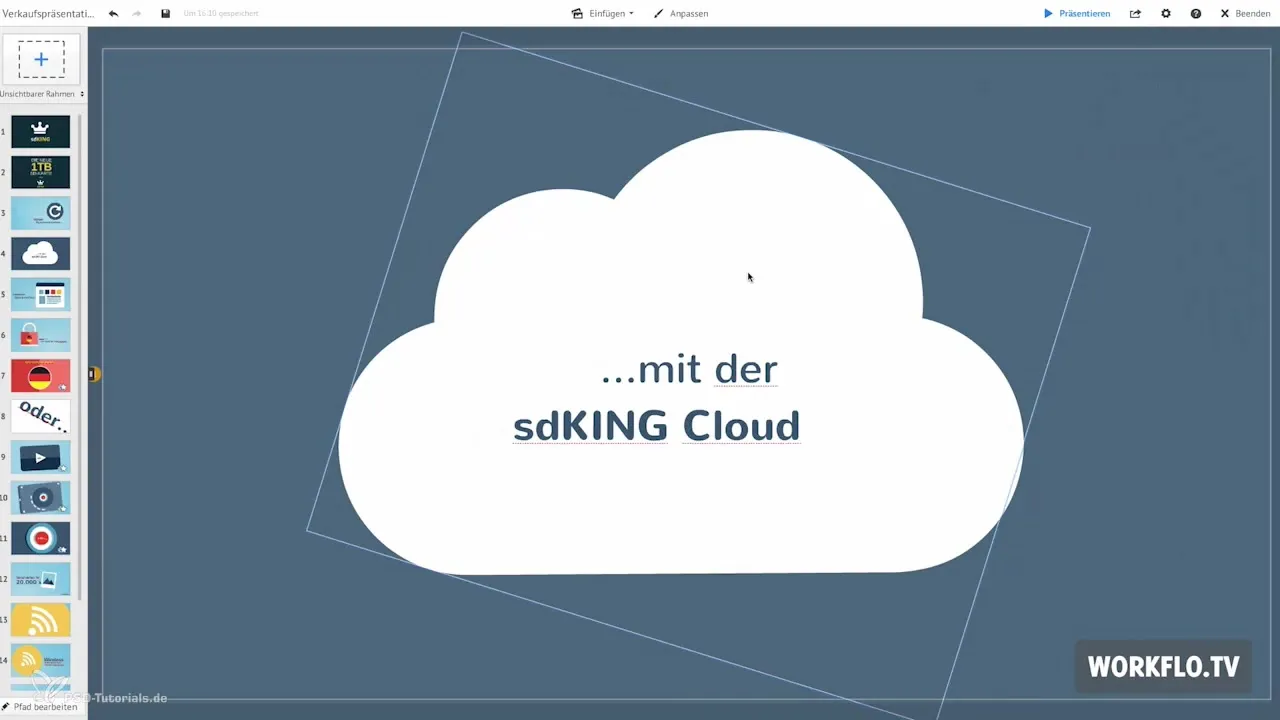Screen dimensions: 1280x720
Task: Select slide 5 browser window thumbnail
Action: [x=41, y=294]
